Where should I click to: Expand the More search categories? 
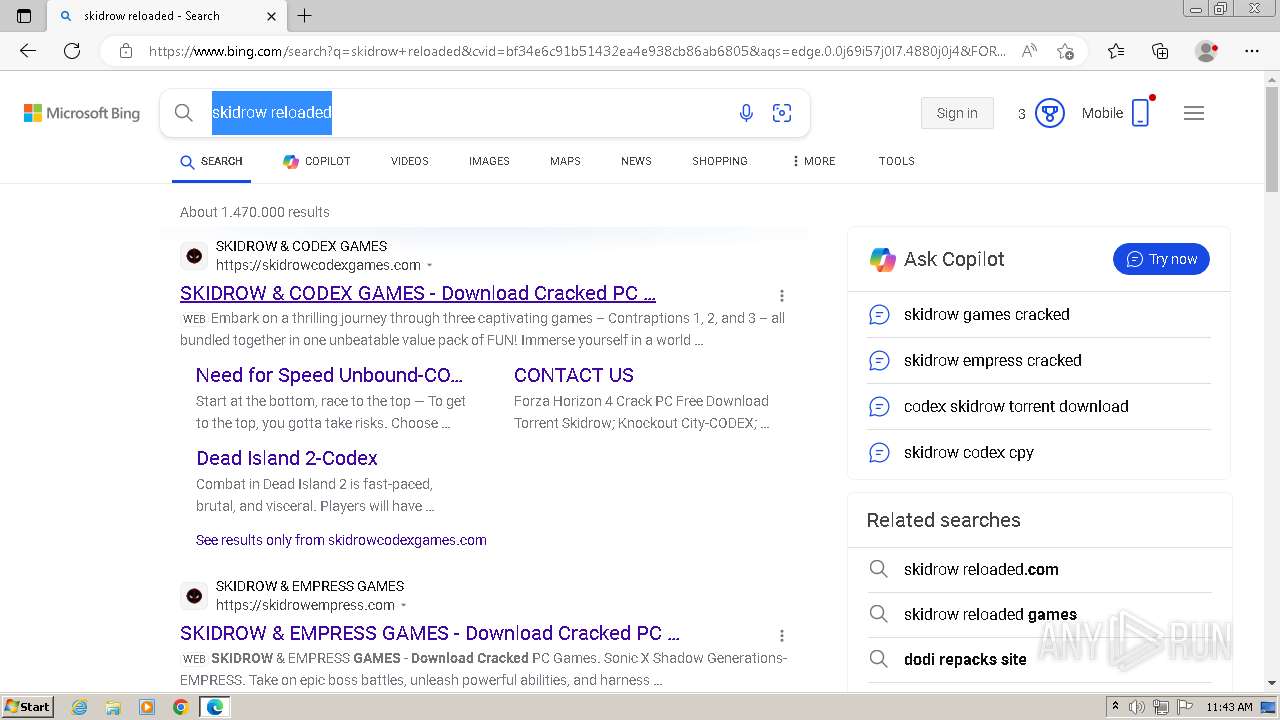(813, 161)
